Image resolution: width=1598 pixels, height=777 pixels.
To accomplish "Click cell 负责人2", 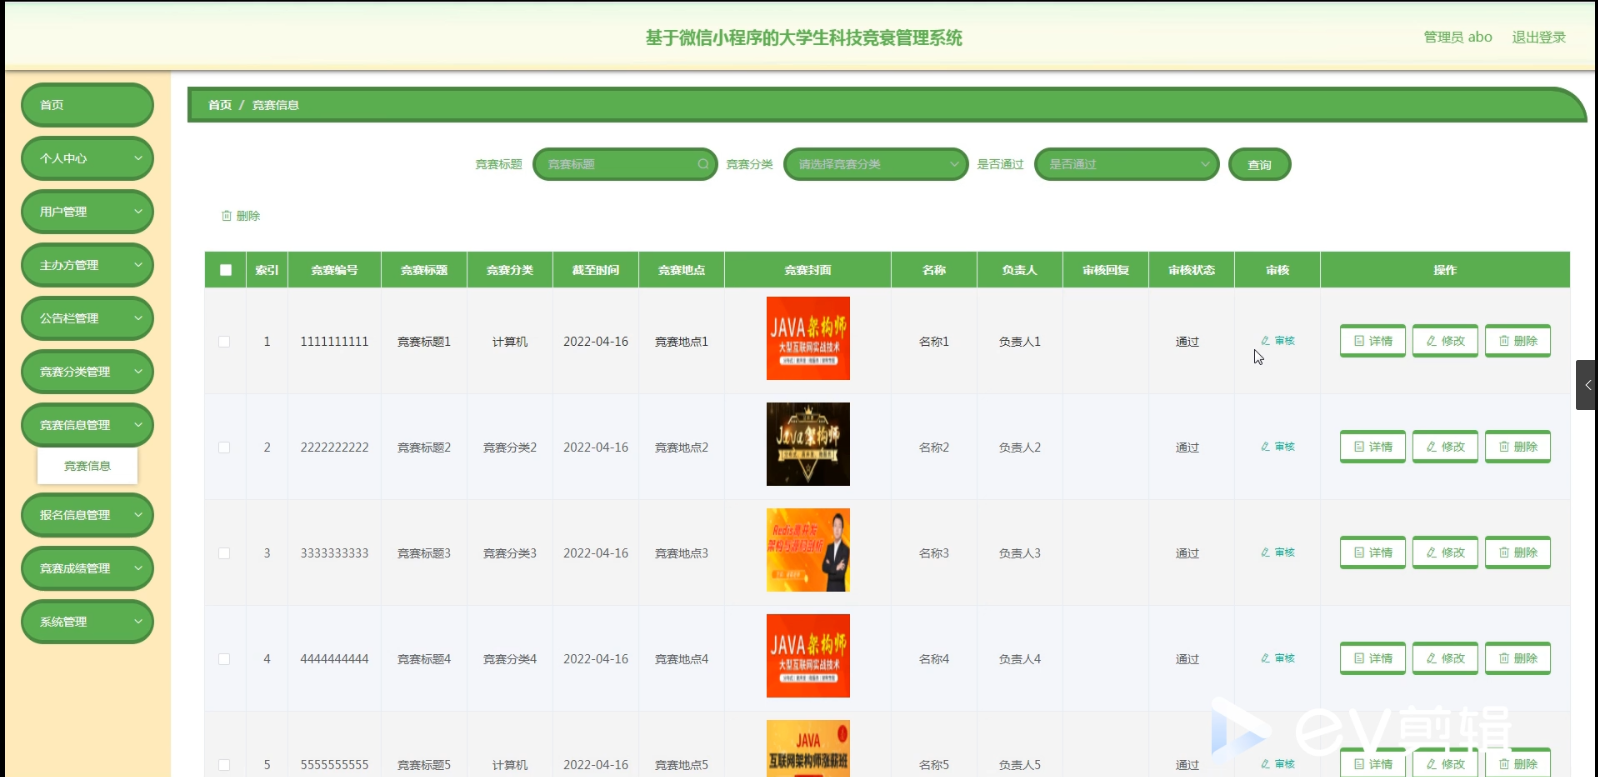I will tap(1019, 447).
